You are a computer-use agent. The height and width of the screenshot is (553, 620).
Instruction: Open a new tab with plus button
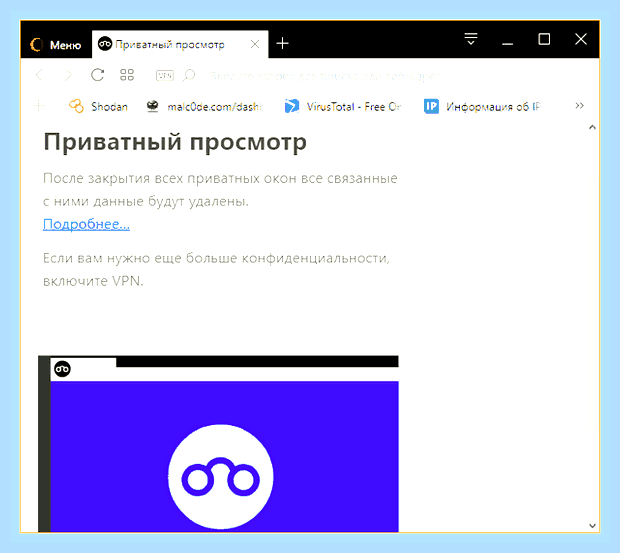click(282, 43)
